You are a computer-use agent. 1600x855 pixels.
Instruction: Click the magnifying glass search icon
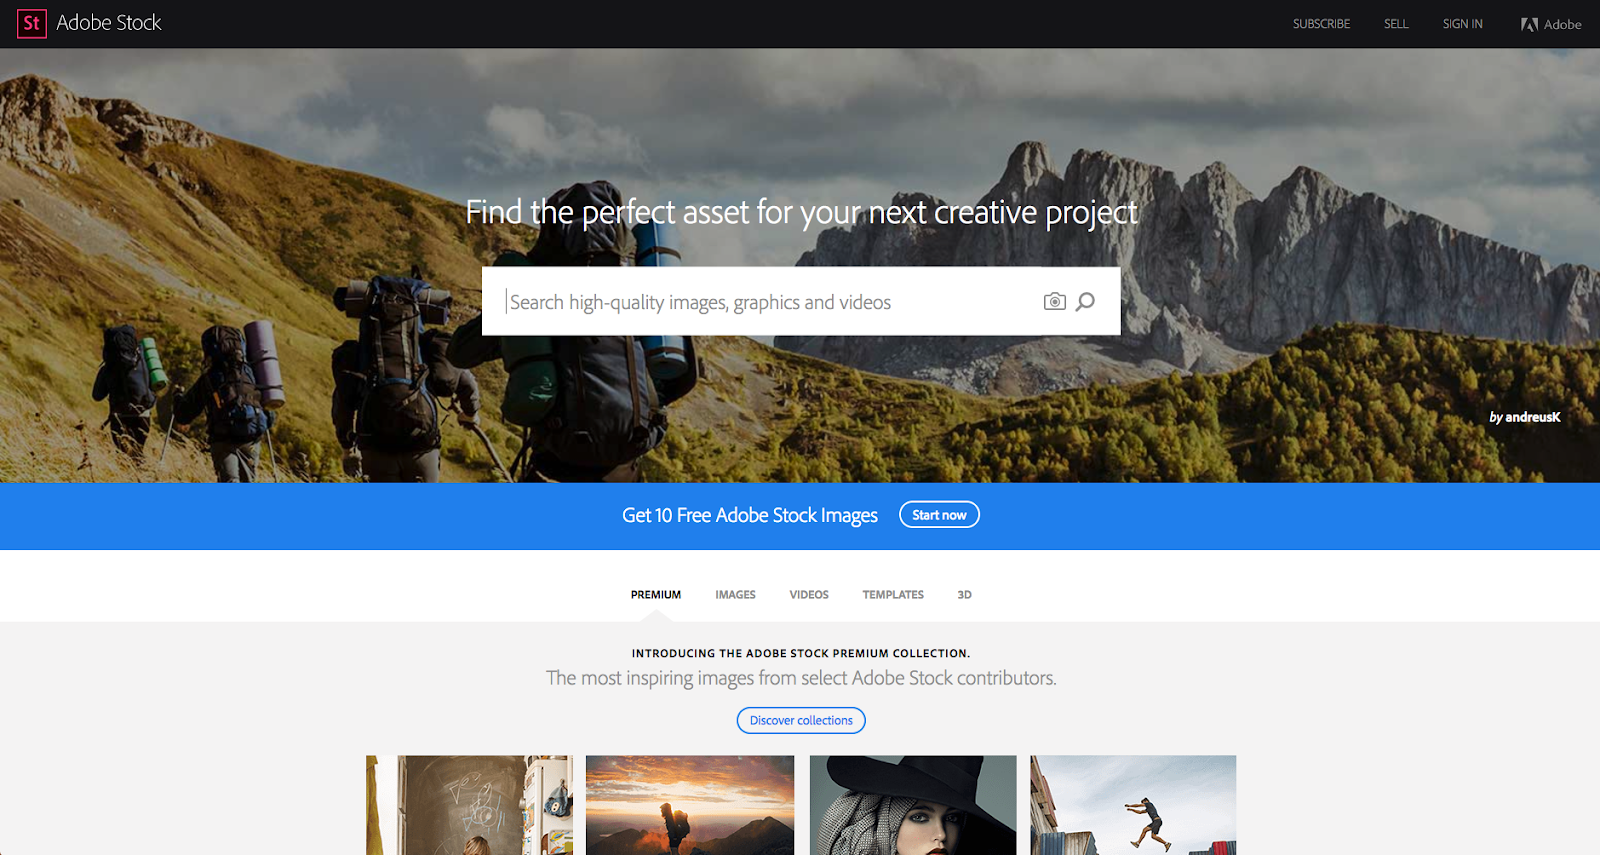coord(1085,301)
